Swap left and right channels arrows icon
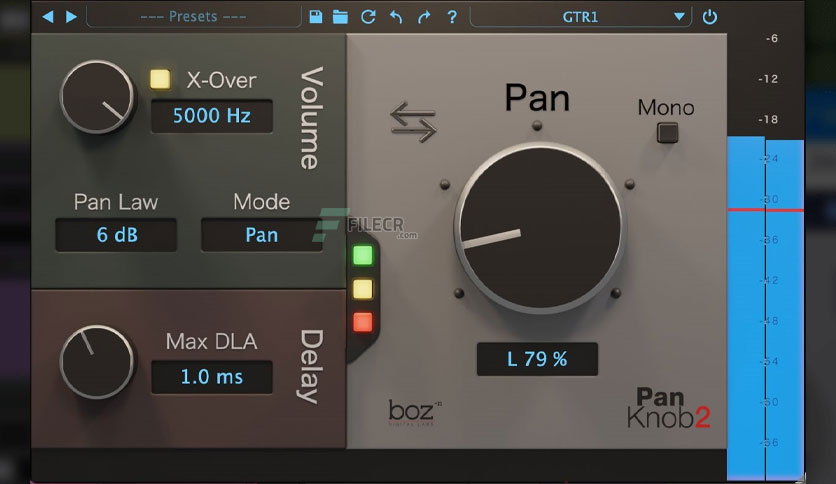The height and width of the screenshot is (484, 836). click(413, 122)
